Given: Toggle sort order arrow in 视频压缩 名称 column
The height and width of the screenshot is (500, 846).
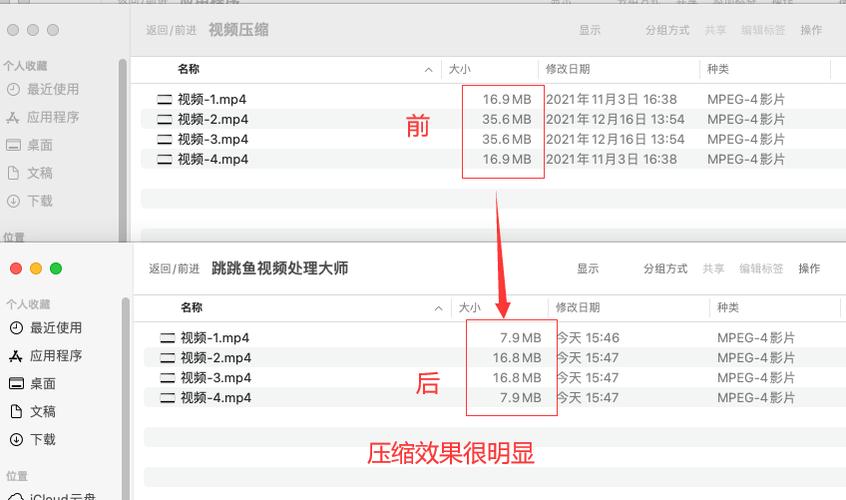Looking at the screenshot, I should coord(429,70).
